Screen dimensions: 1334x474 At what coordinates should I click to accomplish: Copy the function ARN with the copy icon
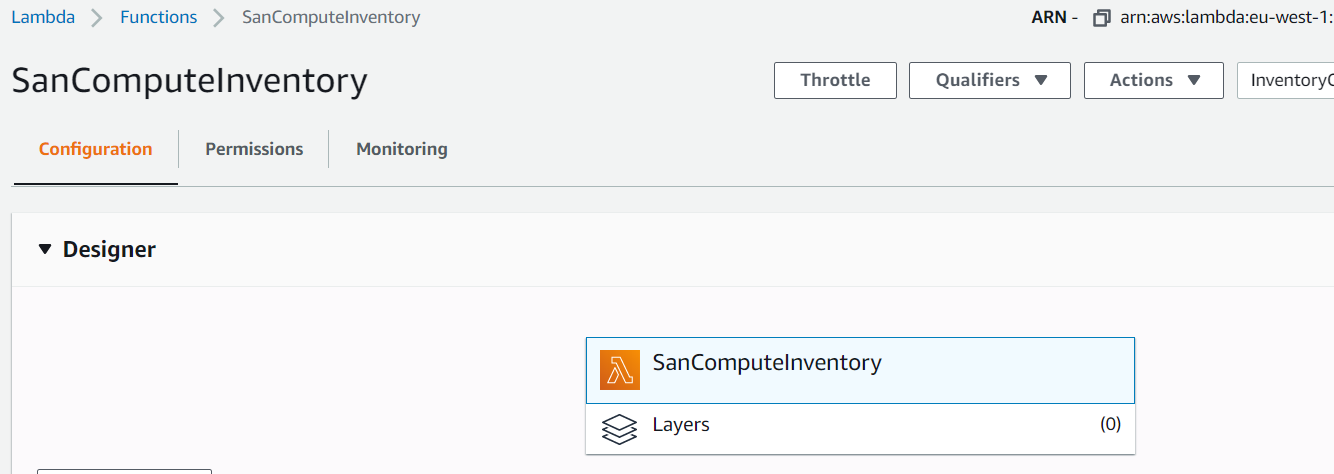[x=1102, y=18]
